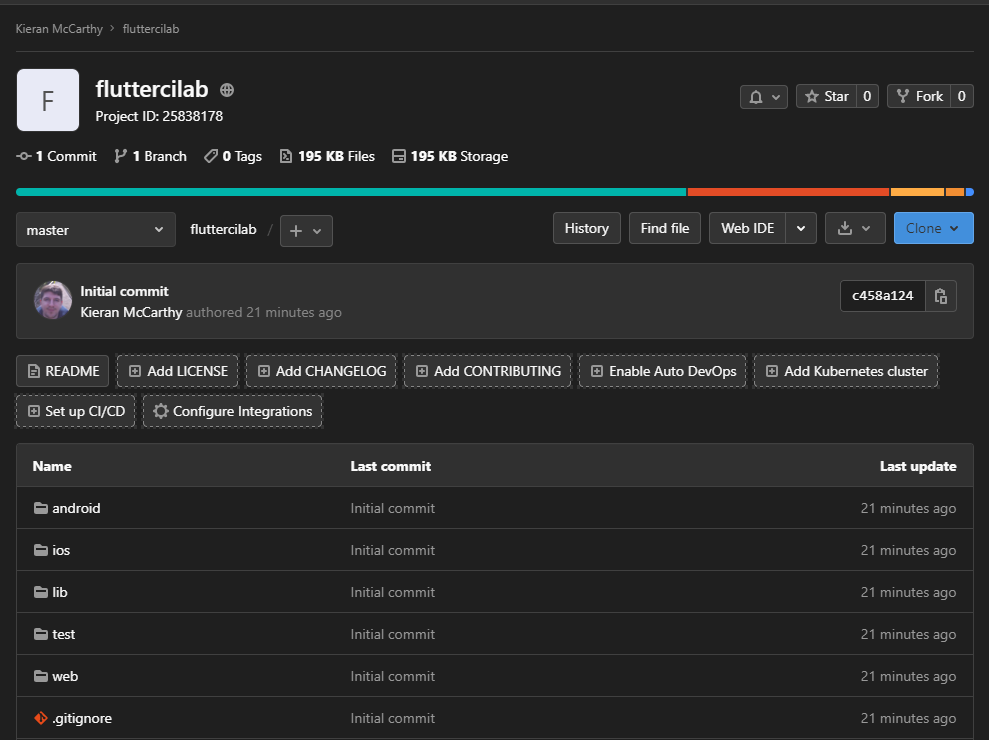Click Add LICENSE
The image size is (989, 740).
(178, 372)
